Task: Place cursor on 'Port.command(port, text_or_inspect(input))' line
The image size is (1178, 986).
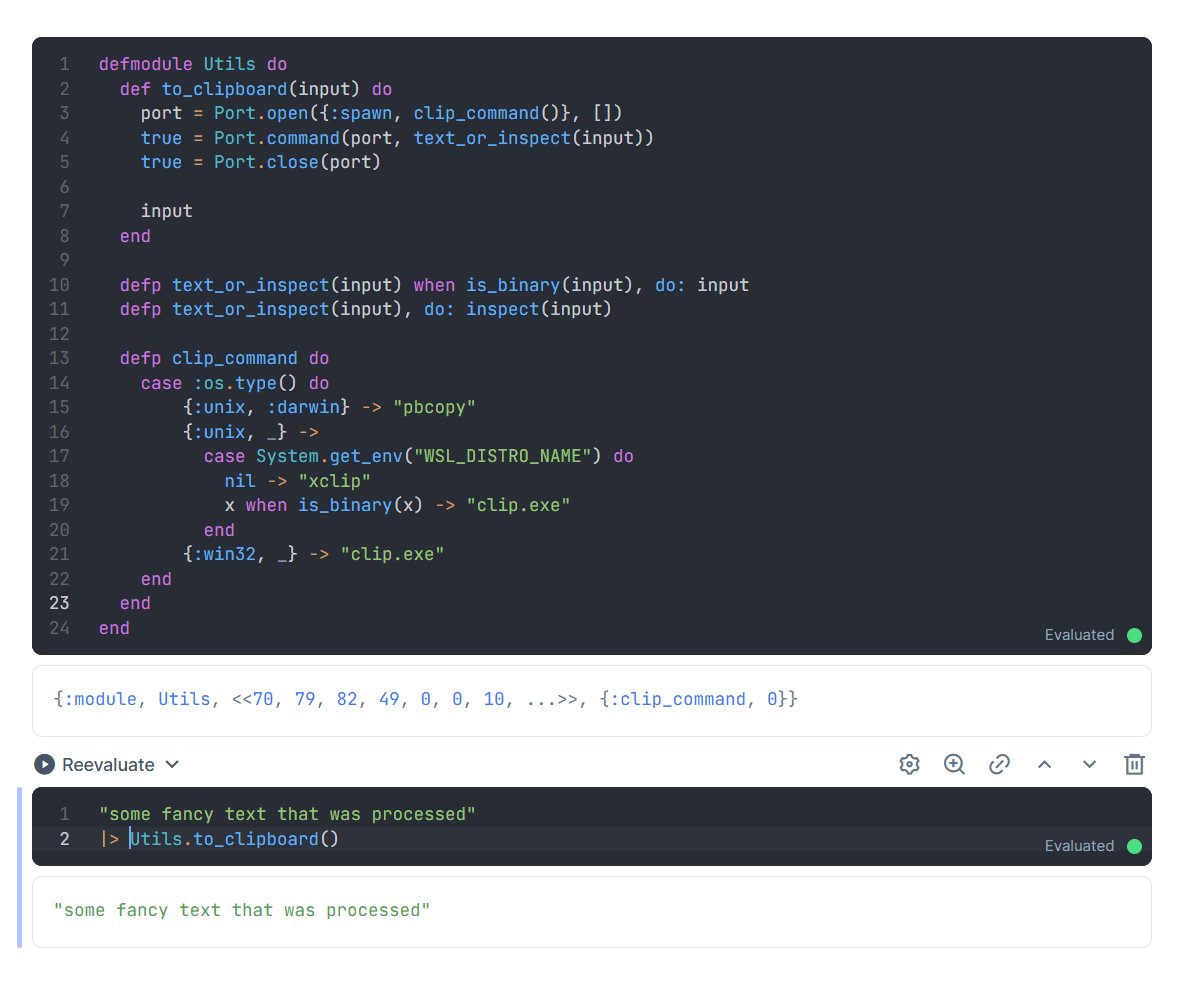Action: click(397, 138)
